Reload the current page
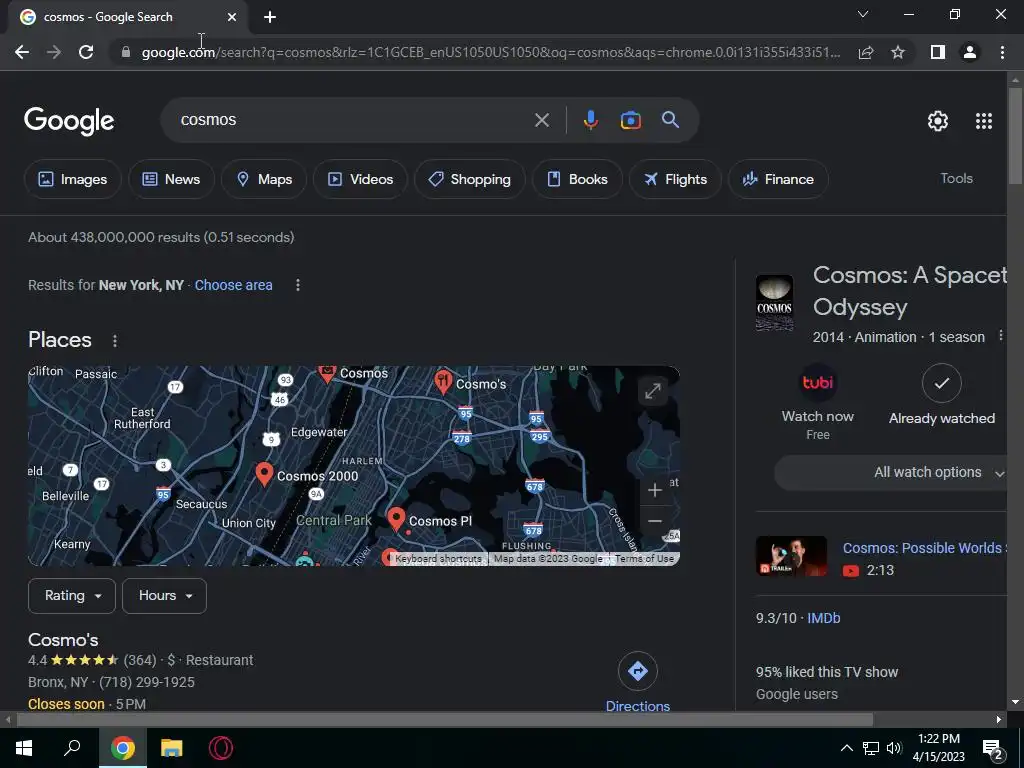Image resolution: width=1024 pixels, height=768 pixels. tap(86, 52)
